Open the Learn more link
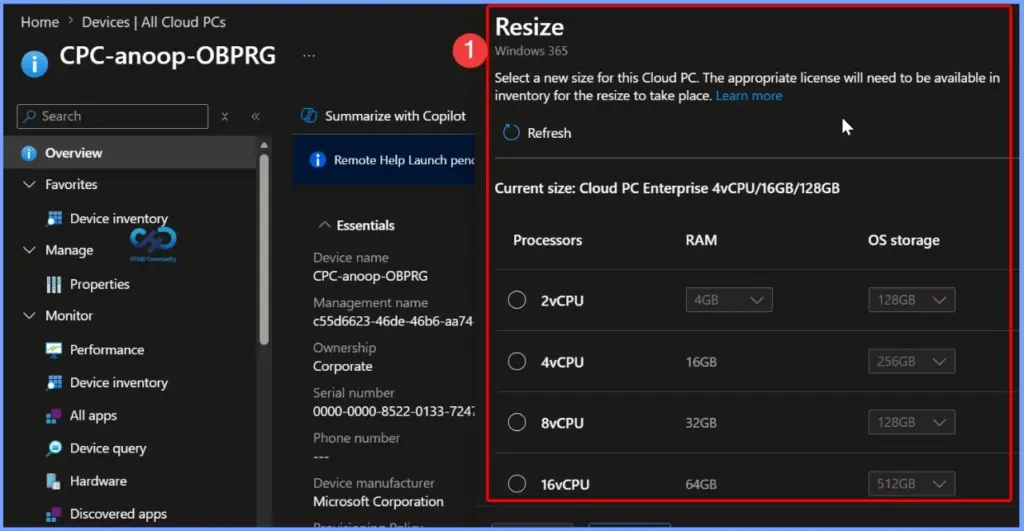 pyautogui.click(x=749, y=95)
